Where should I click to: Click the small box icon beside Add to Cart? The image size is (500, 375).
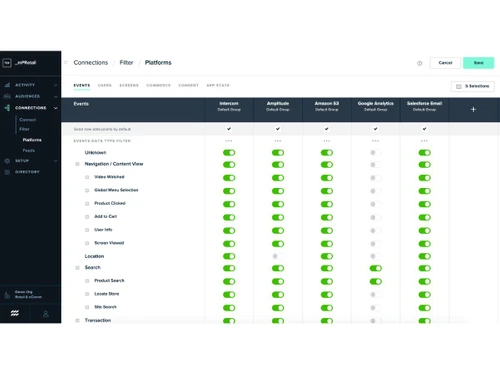[x=87, y=217]
